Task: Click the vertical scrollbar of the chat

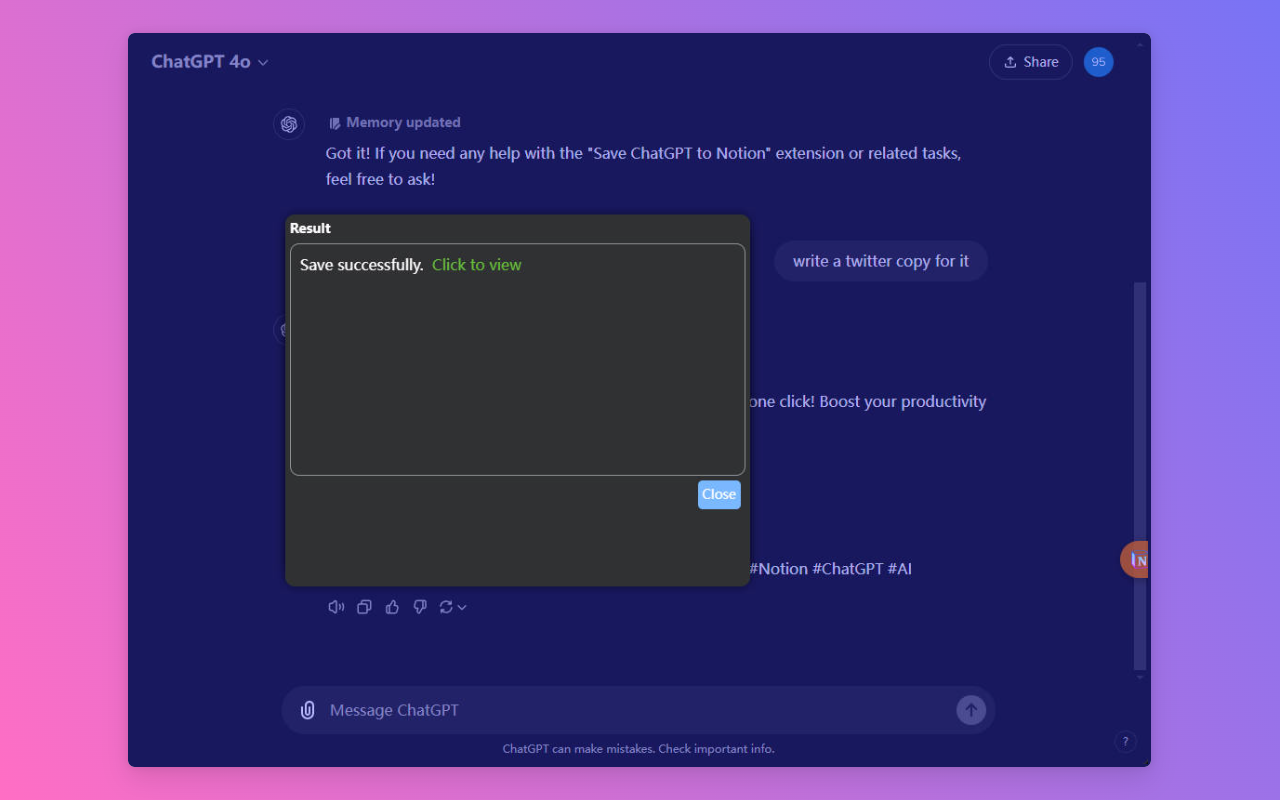Action: pyautogui.click(x=1139, y=470)
